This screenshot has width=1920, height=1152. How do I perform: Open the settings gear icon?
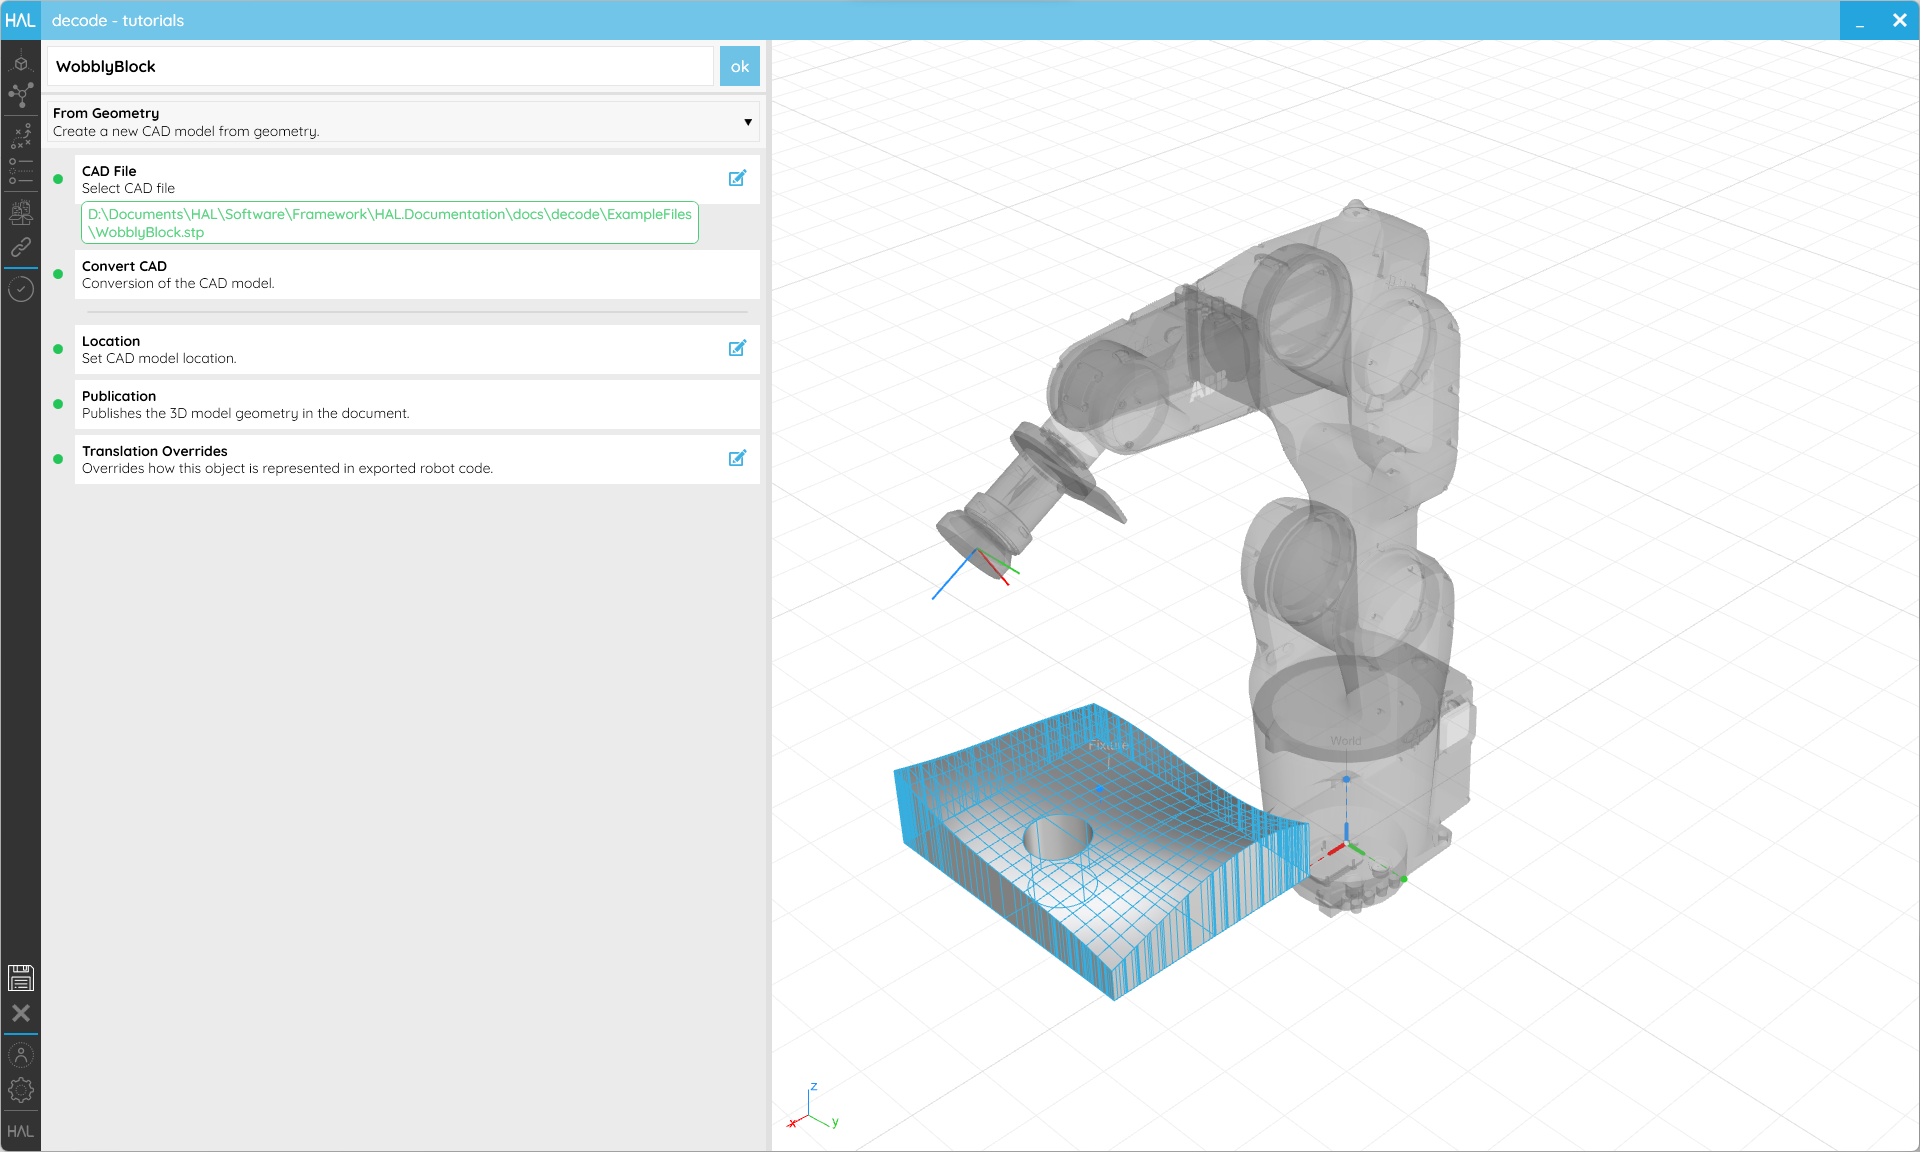click(20, 1090)
